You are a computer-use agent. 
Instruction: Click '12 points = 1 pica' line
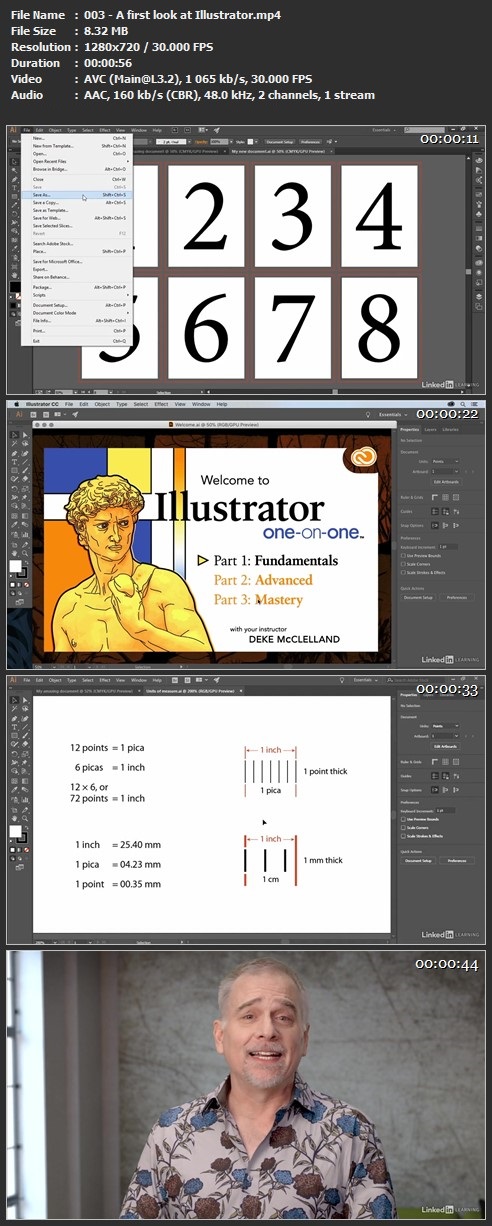click(x=107, y=748)
